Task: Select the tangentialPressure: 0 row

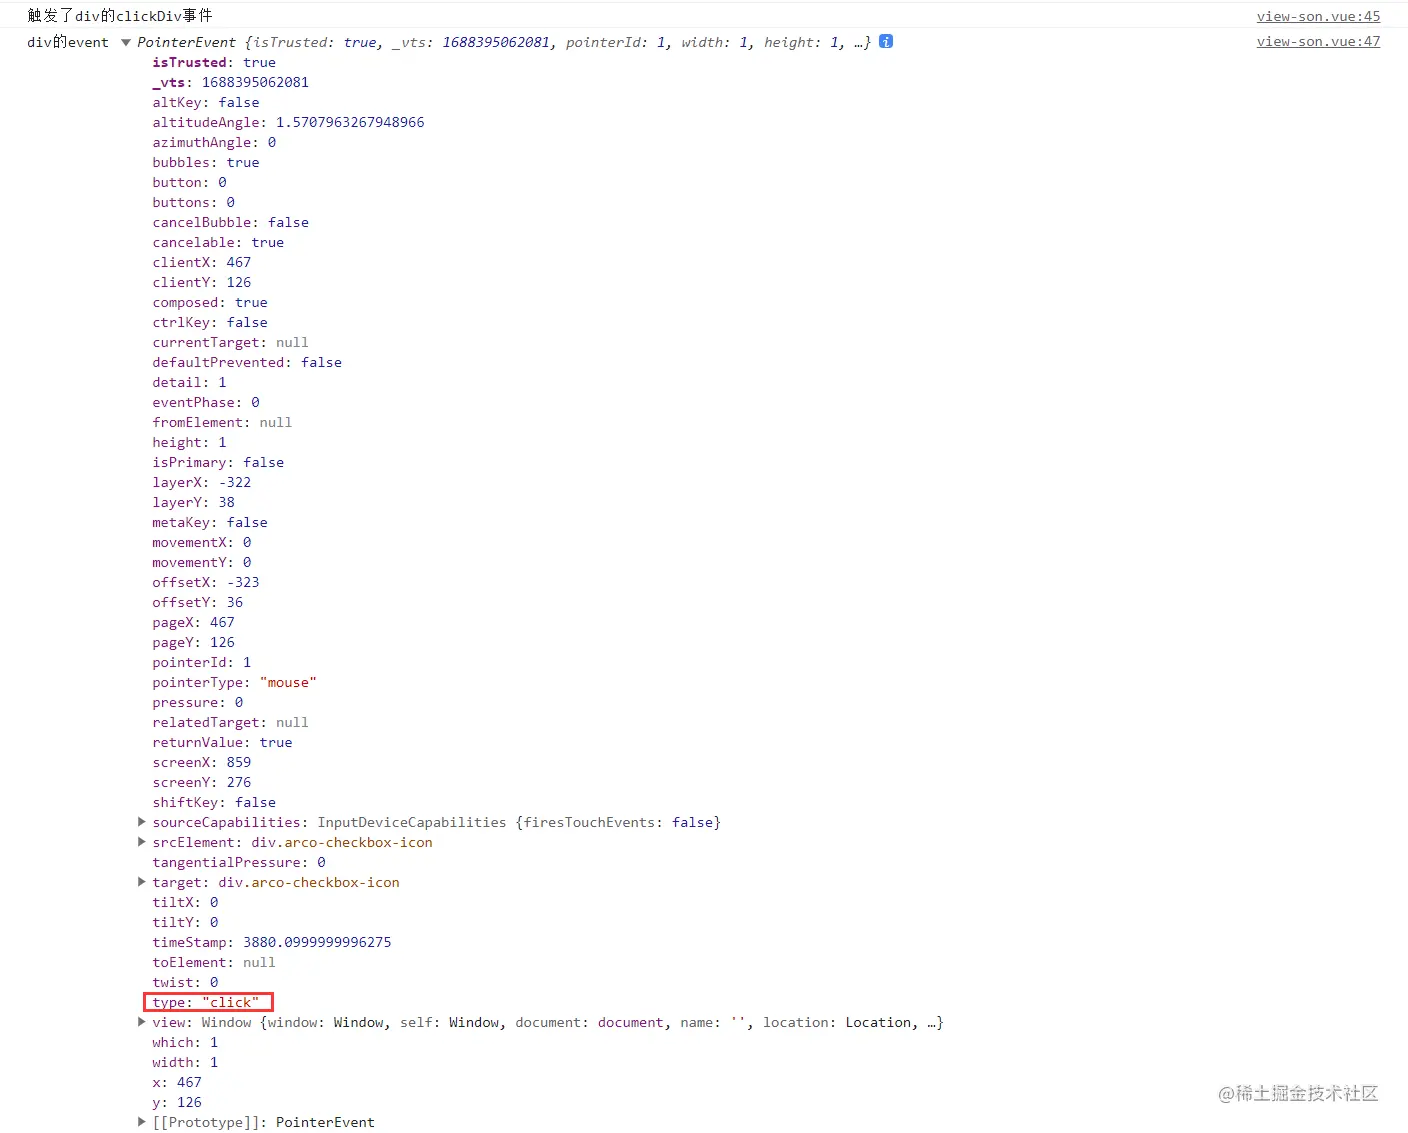Action: pyautogui.click(x=239, y=862)
